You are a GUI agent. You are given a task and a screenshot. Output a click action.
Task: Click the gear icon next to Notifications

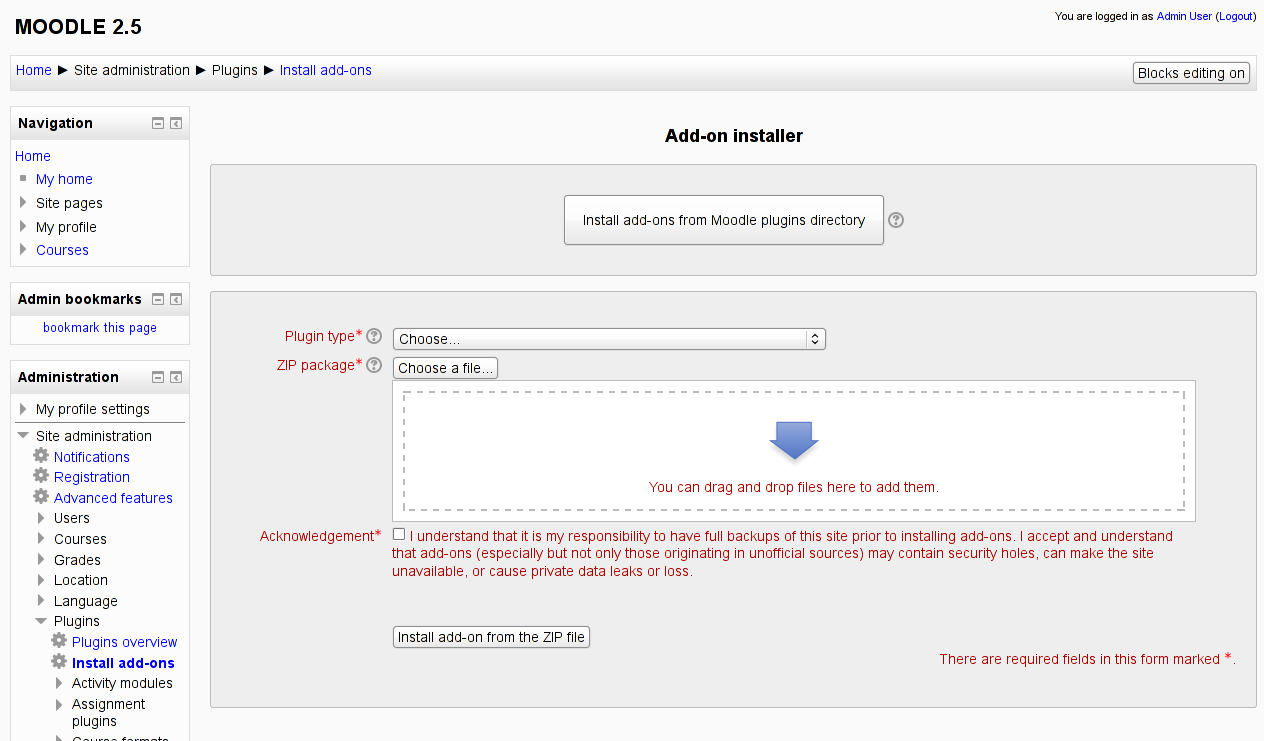(x=41, y=456)
